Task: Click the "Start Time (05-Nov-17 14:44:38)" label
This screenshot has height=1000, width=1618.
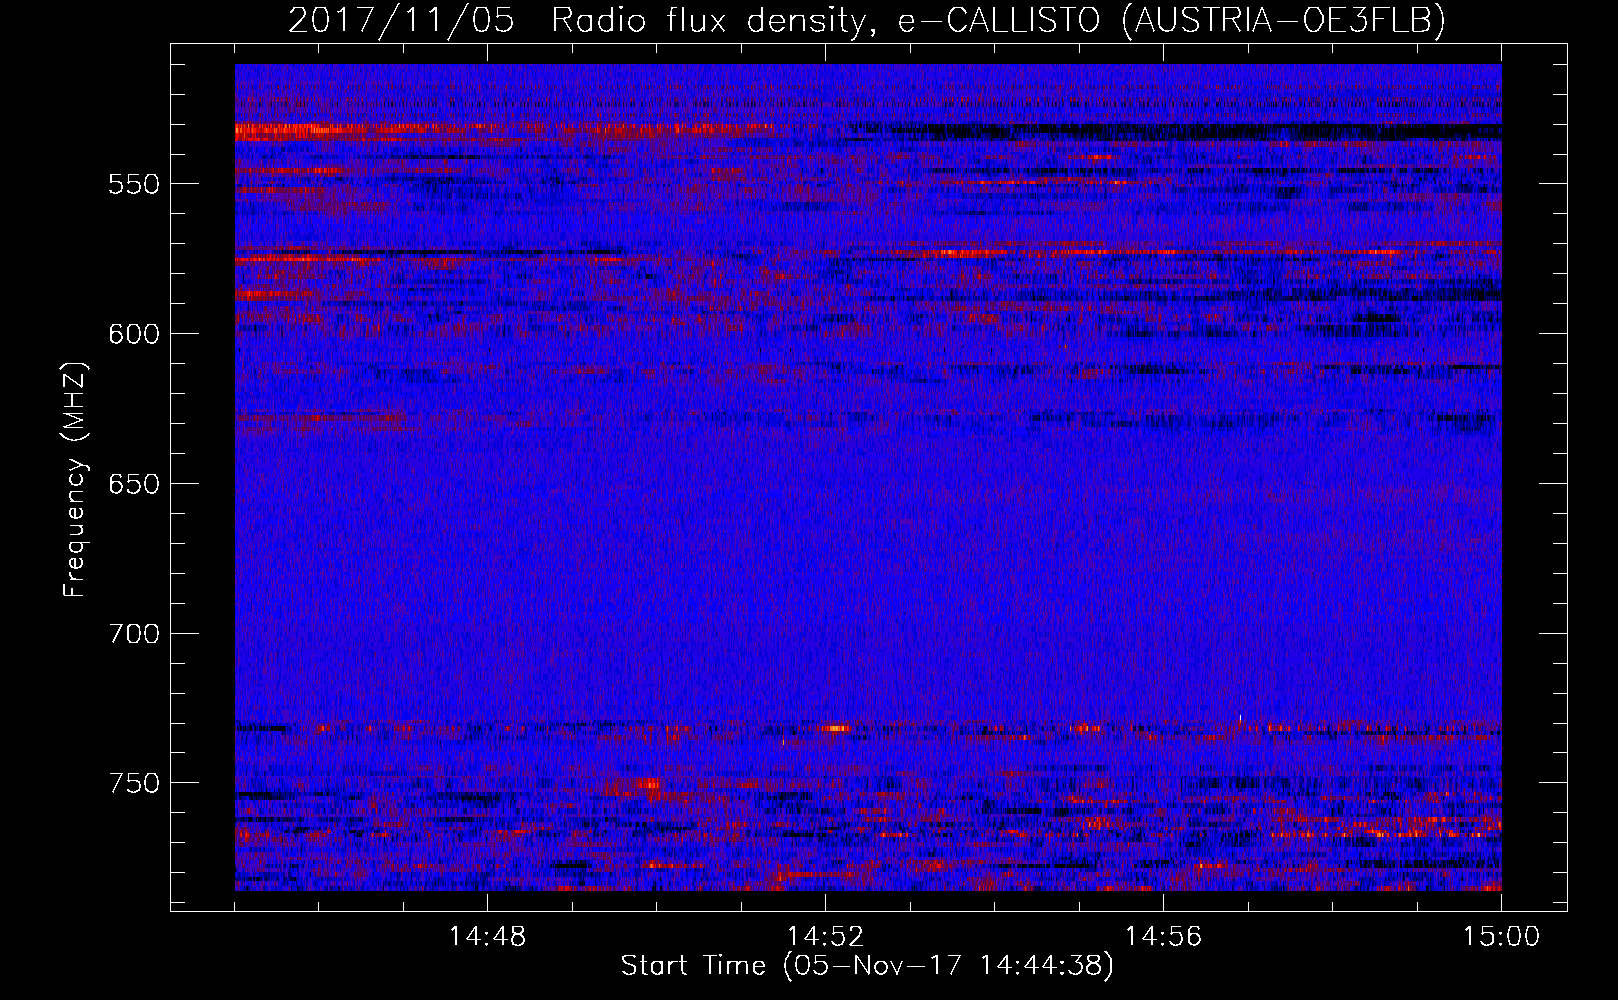Action: [867, 966]
